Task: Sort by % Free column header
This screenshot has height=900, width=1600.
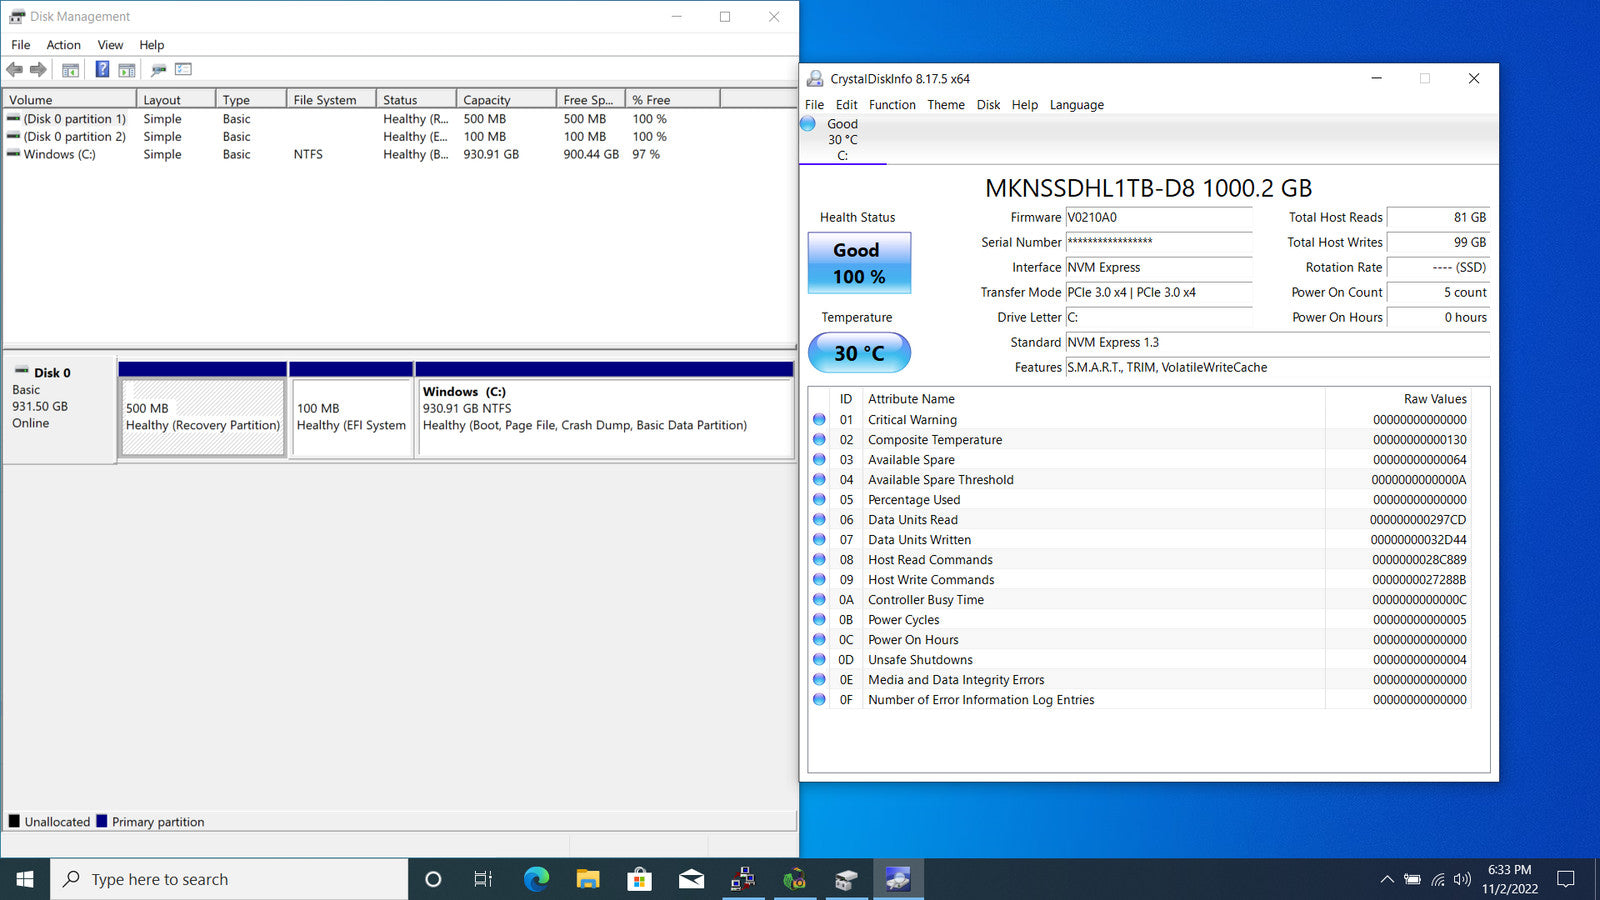Action: coord(673,99)
